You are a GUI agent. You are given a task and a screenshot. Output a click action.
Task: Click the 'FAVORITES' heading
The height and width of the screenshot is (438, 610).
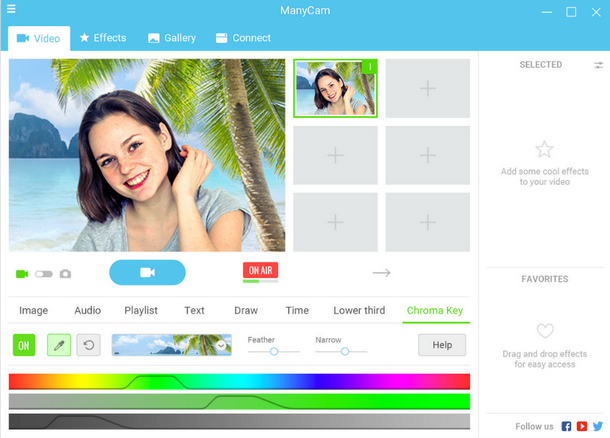coord(545,279)
